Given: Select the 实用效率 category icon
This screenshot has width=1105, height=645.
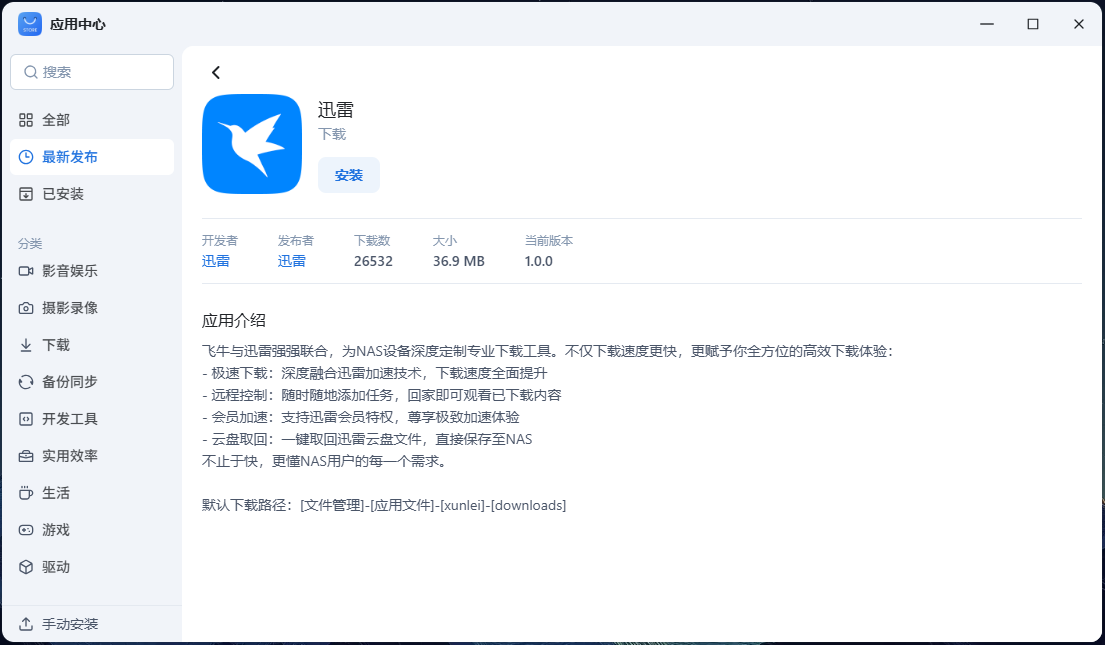Looking at the screenshot, I should pos(27,455).
